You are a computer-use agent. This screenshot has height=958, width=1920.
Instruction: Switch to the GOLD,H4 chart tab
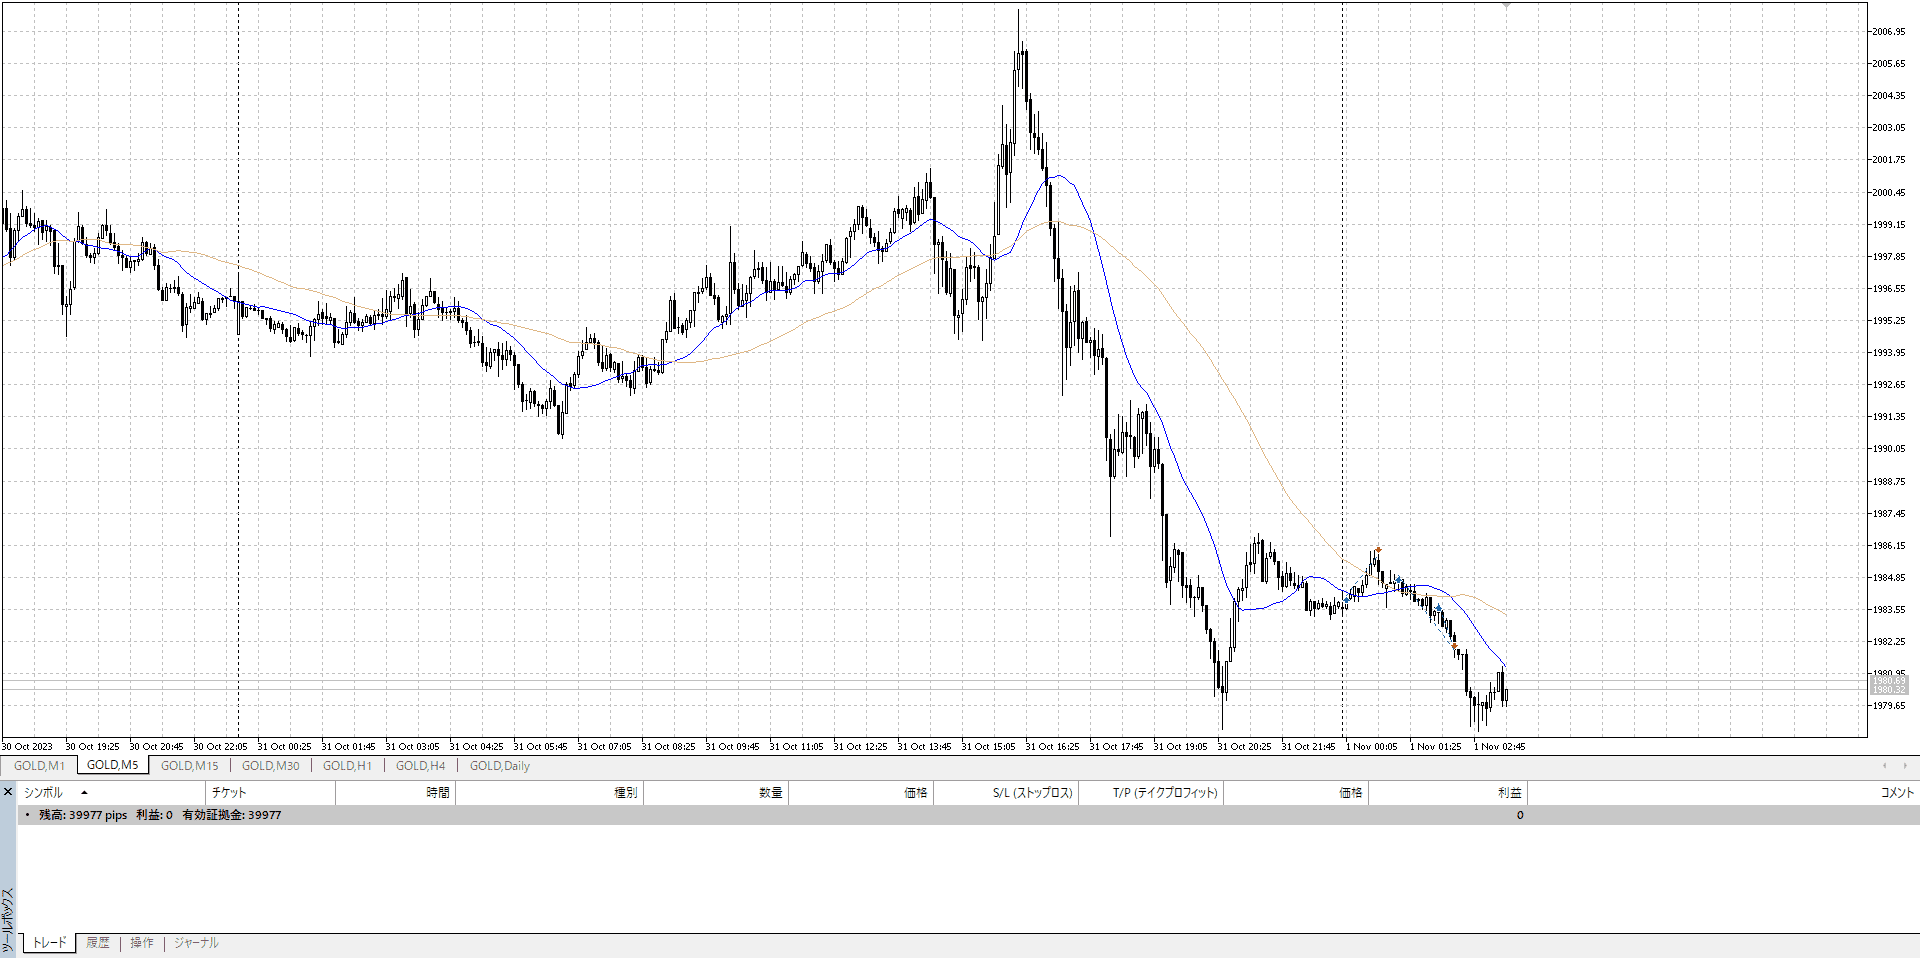(x=420, y=766)
